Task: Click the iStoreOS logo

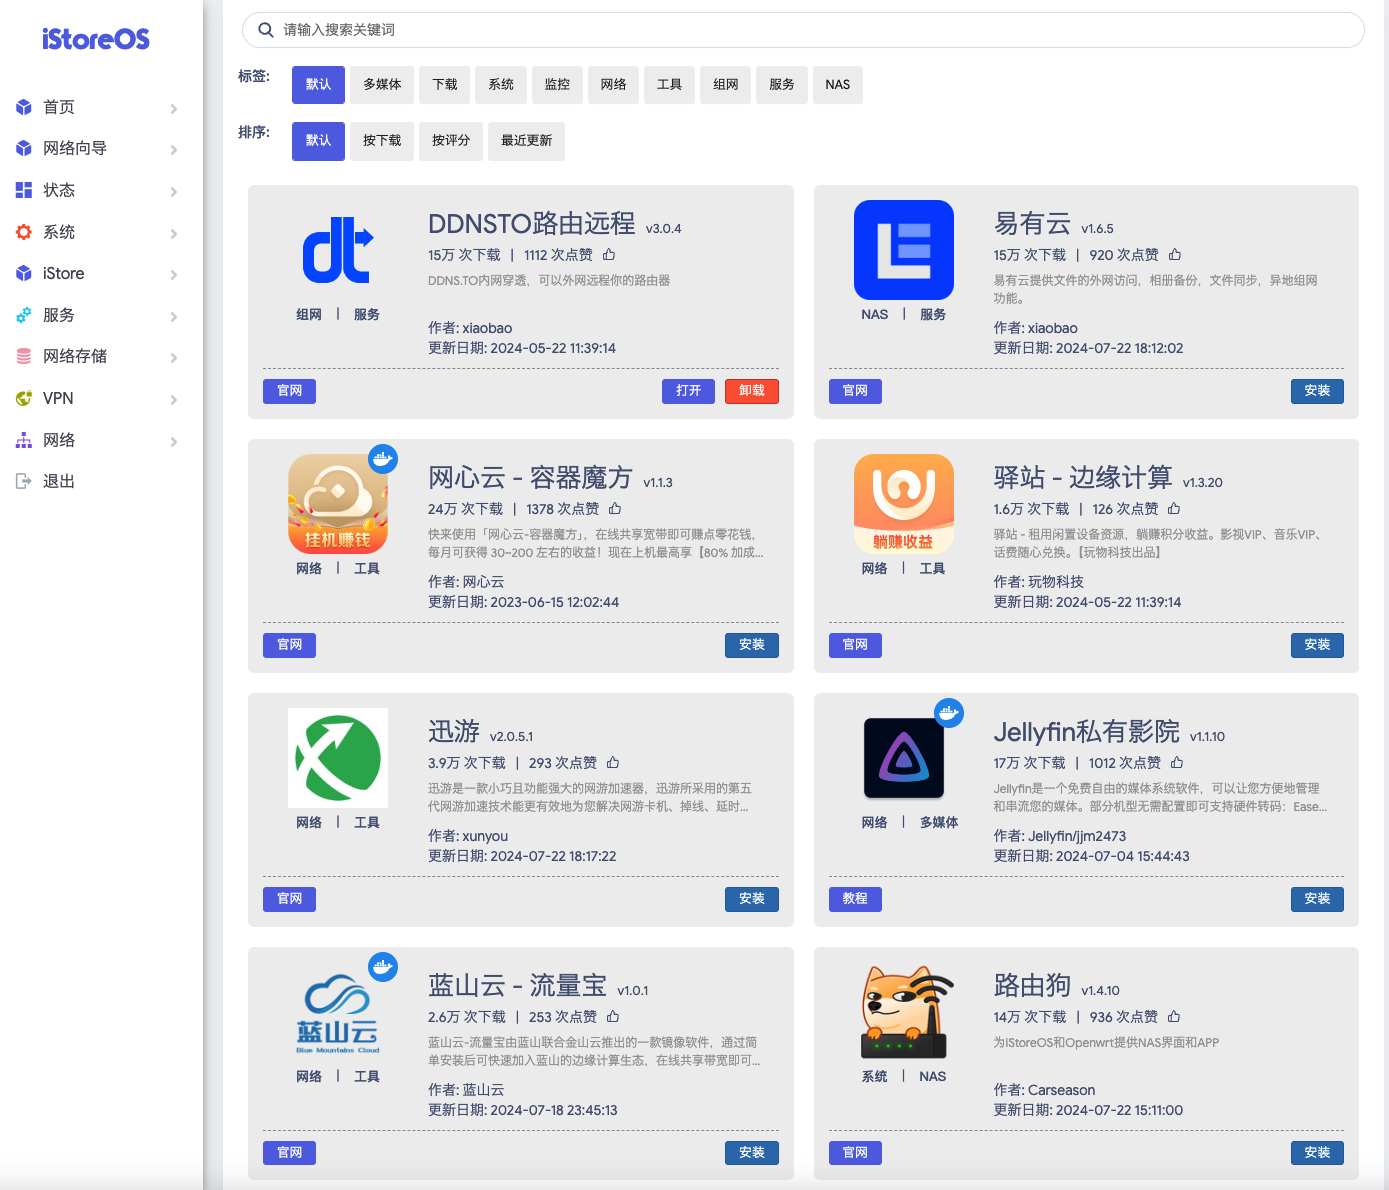Action: [95, 37]
